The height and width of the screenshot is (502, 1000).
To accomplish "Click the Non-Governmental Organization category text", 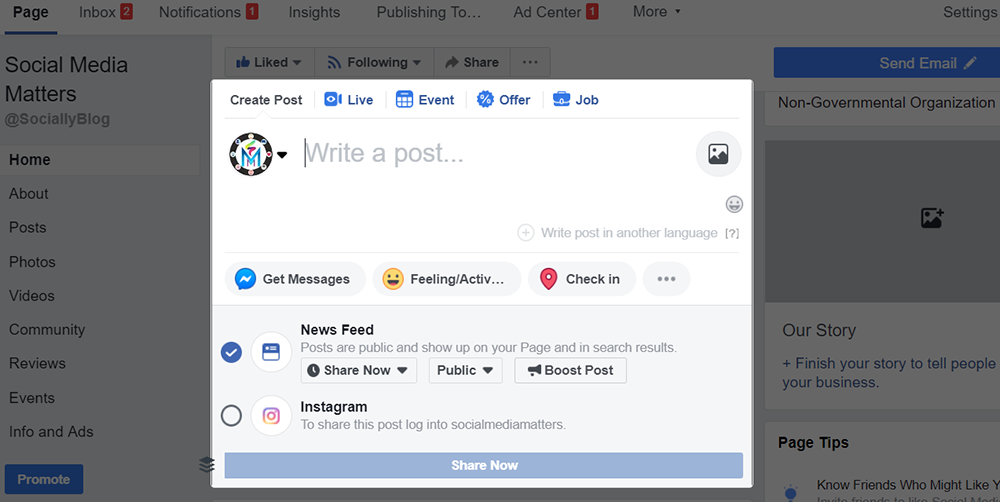I will coord(886,102).
